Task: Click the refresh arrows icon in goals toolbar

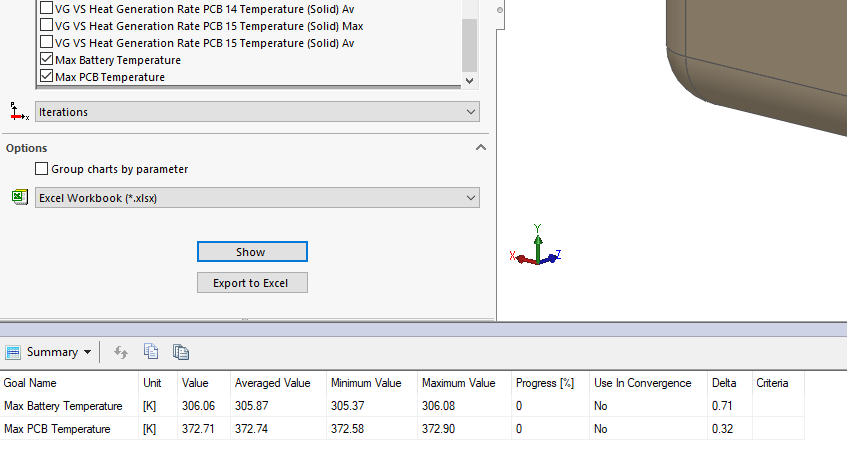Action: click(x=121, y=352)
